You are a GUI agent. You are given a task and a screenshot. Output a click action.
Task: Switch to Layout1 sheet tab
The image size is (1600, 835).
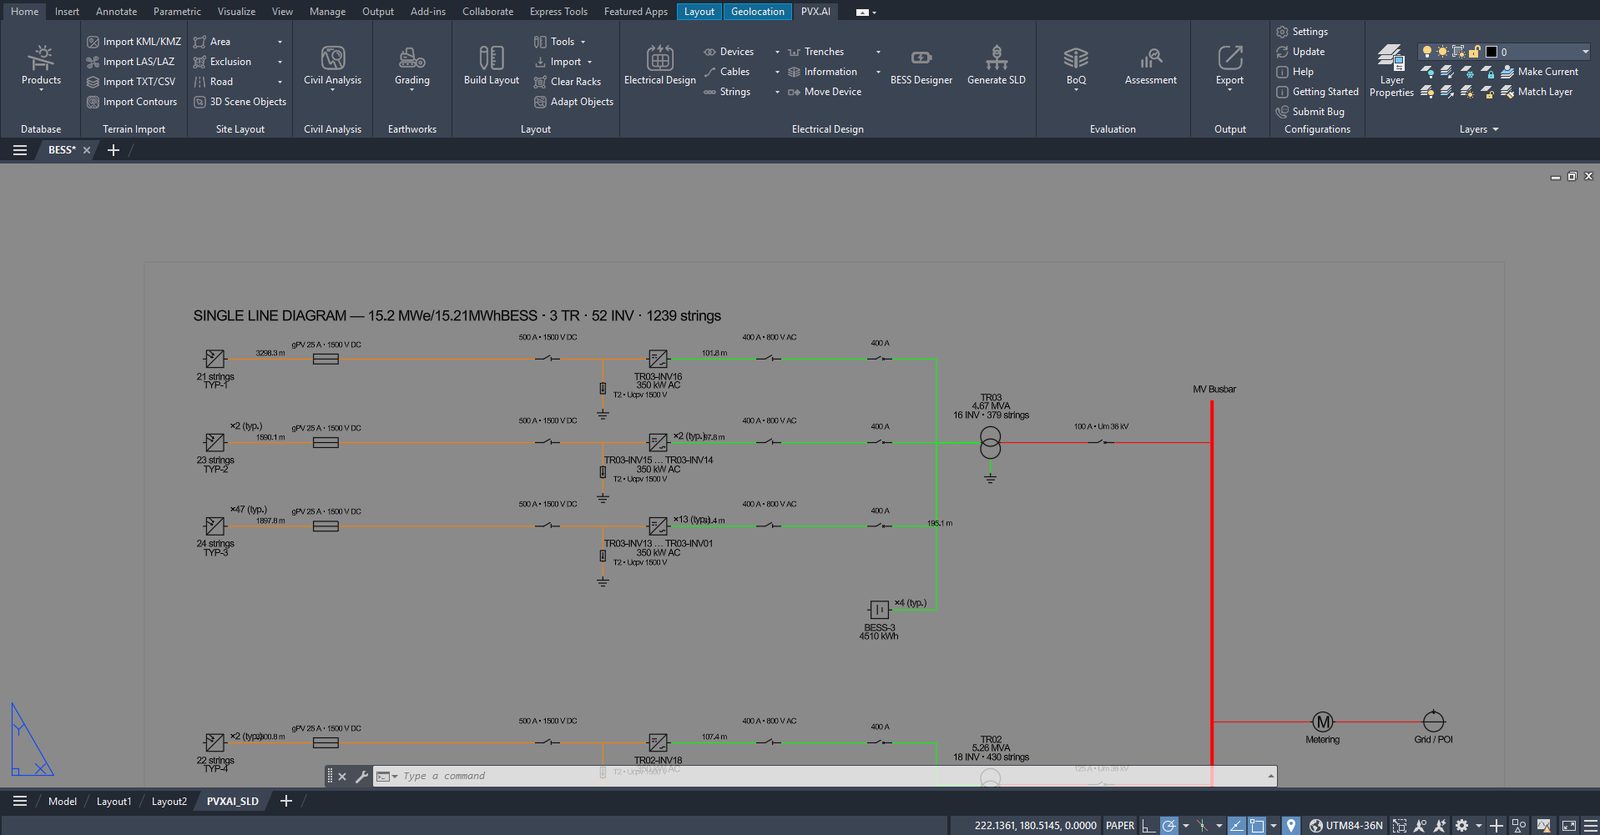tap(113, 801)
